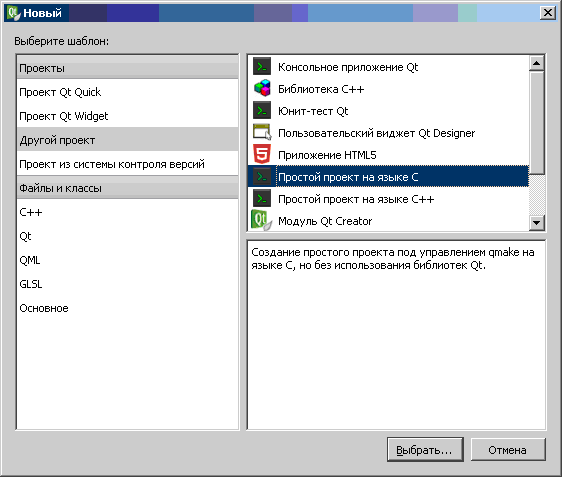Viewport: 562px width, 477px height.
Task: Select the Простой проект на языке C++ icon
Action: [x=262, y=199]
